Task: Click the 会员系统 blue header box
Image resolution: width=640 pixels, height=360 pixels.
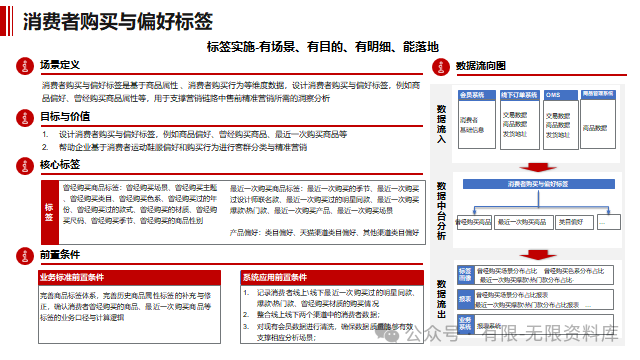Action: click(477, 95)
